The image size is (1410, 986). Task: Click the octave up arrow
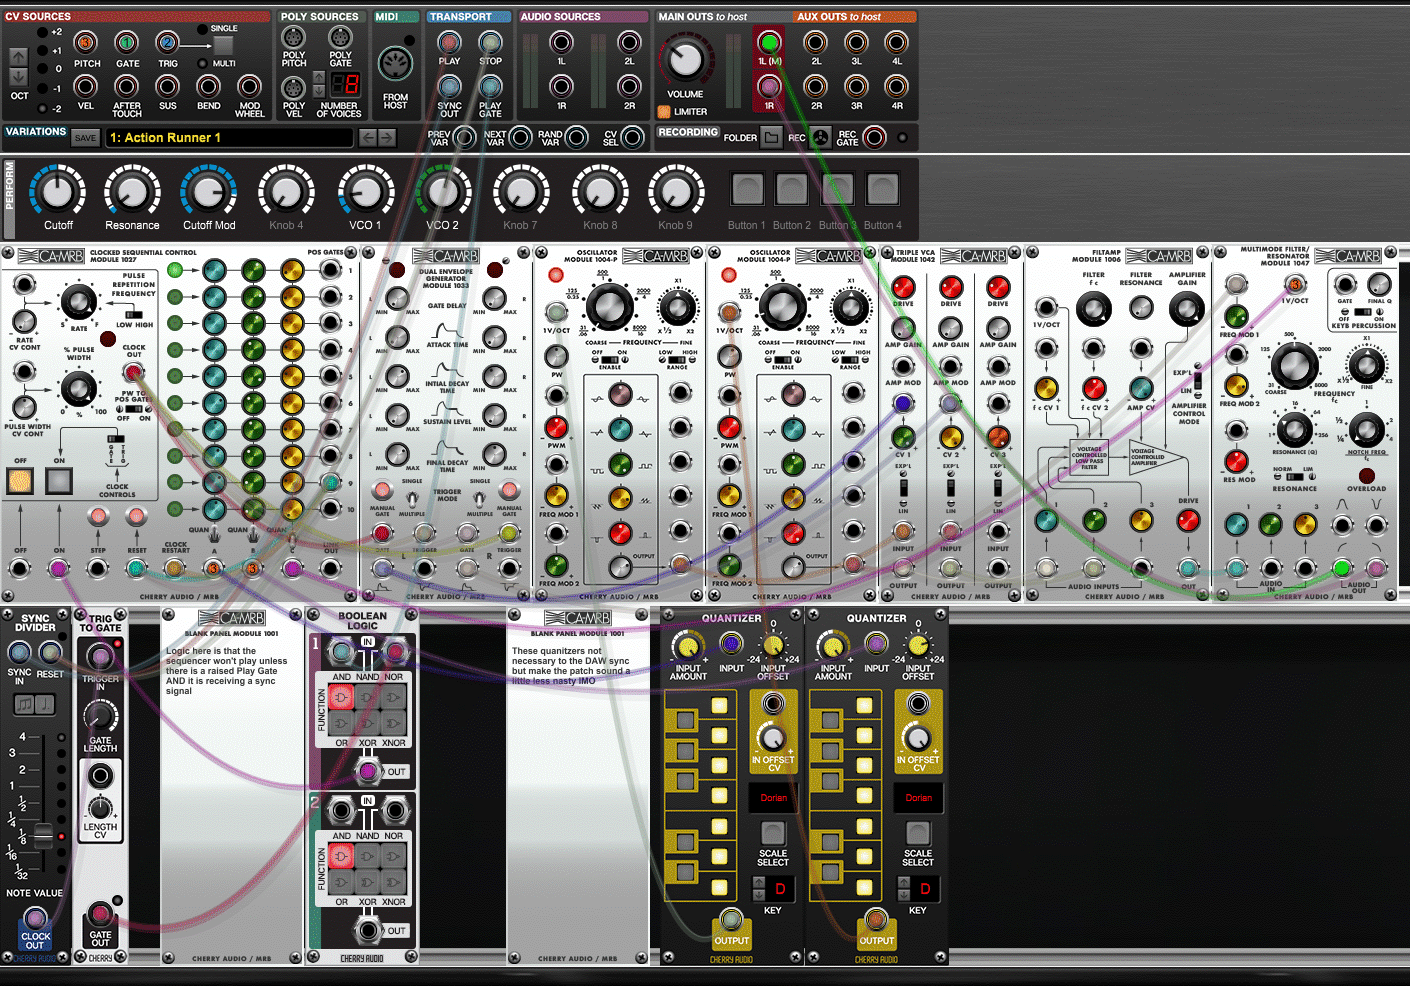18,56
